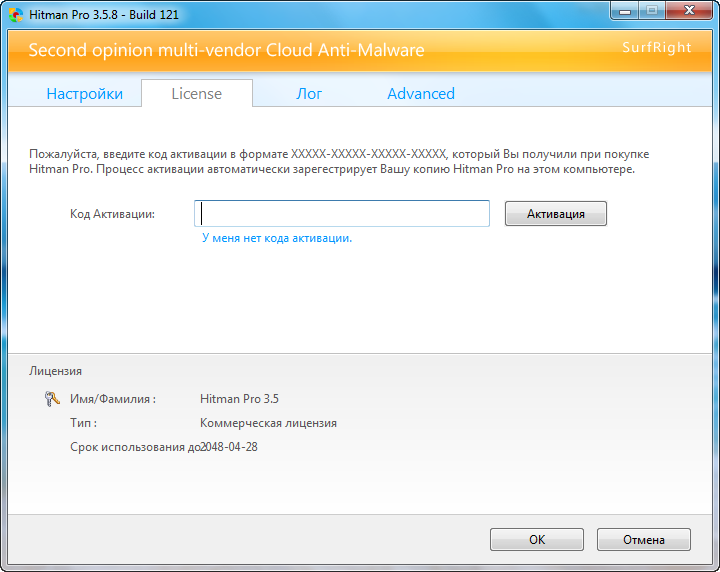Image resolution: width=720 pixels, height=572 pixels.
Task: Close the Hitman Pro window
Action: tap(689, 11)
